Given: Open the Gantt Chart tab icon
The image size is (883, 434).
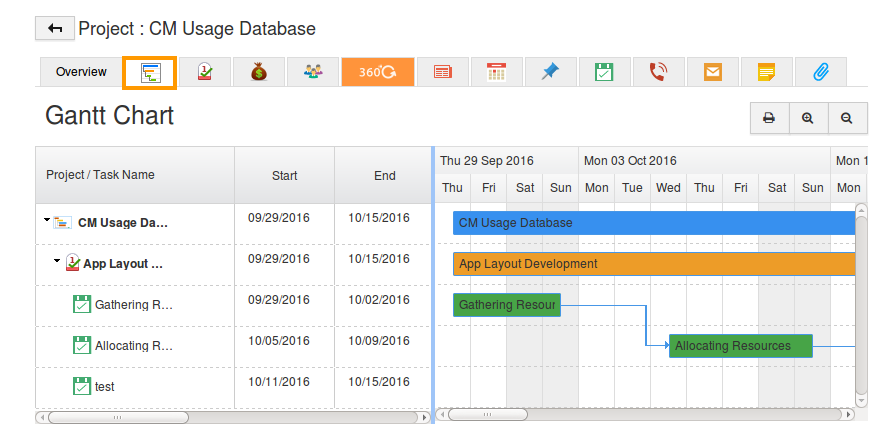Looking at the screenshot, I should point(150,73).
